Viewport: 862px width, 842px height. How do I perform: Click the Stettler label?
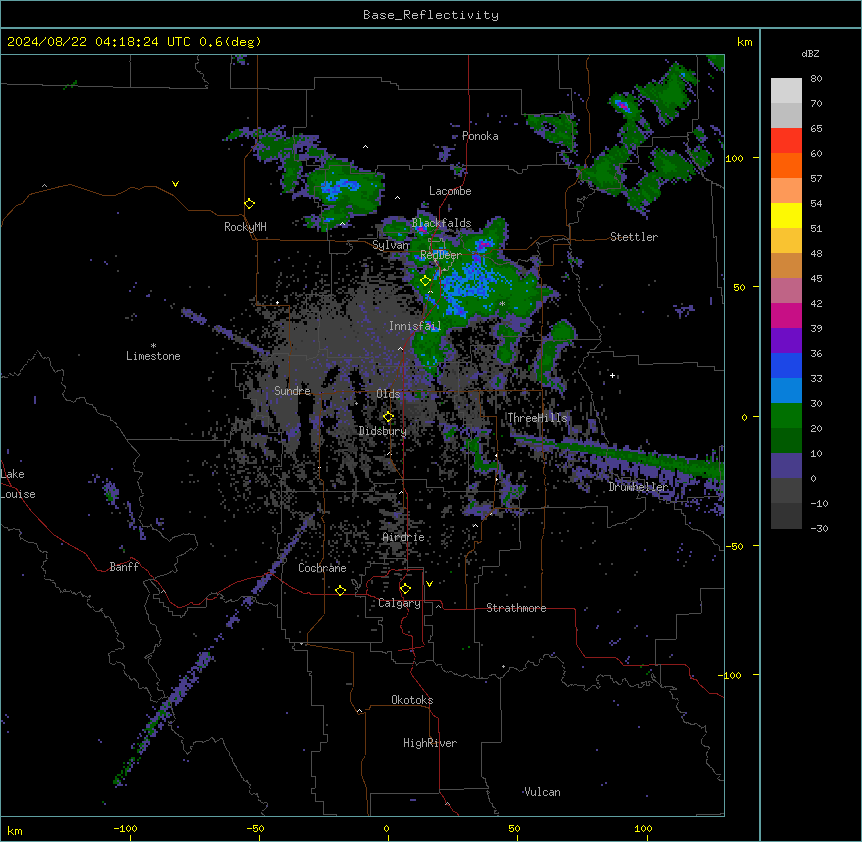pyautogui.click(x=634, y=237)
